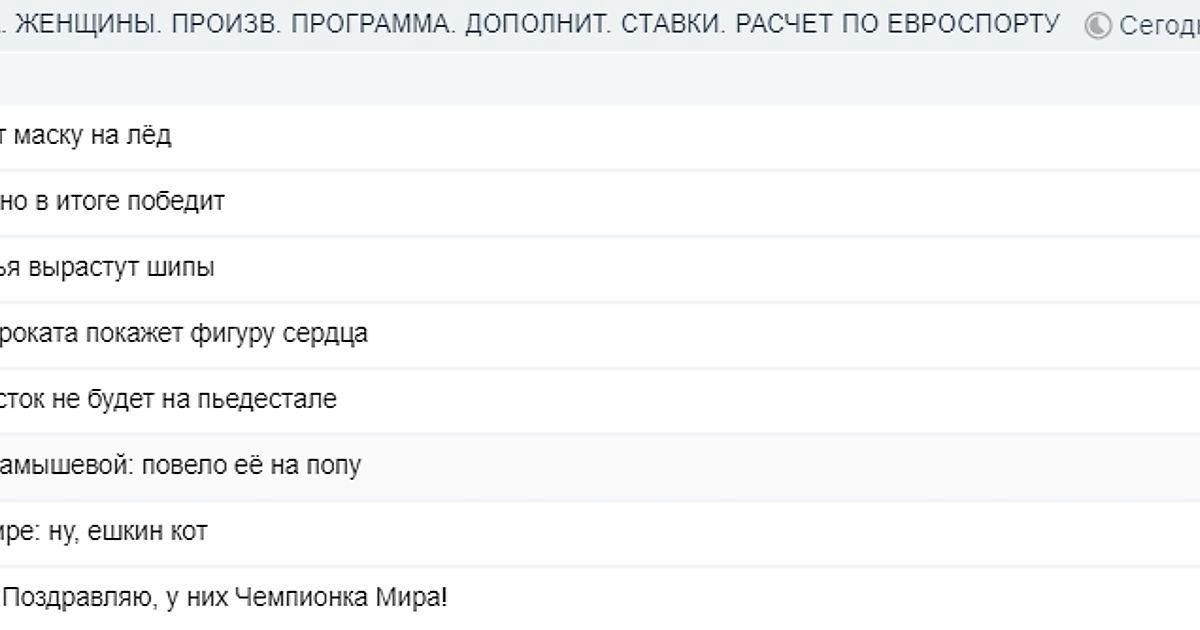Click the Сегодня time label

(x=1159, y=26)
